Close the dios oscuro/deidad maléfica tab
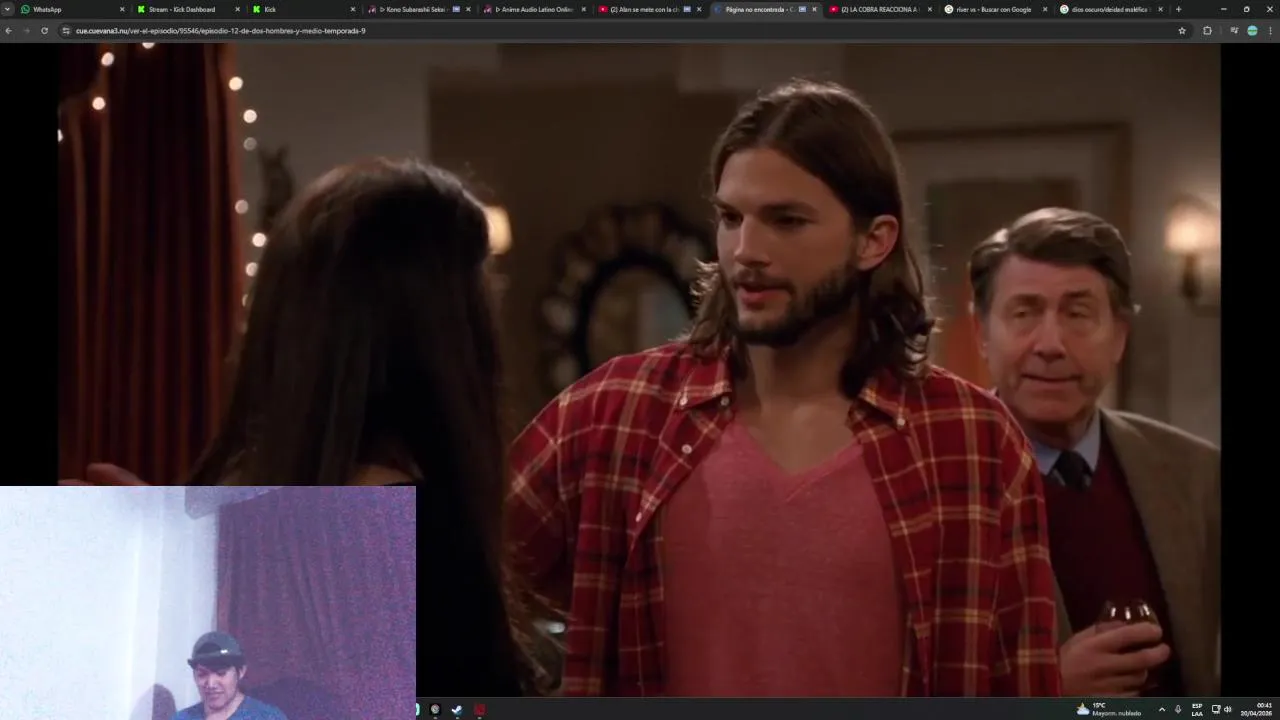The height and width of the screenshot is (720, 1280). 1161,9
